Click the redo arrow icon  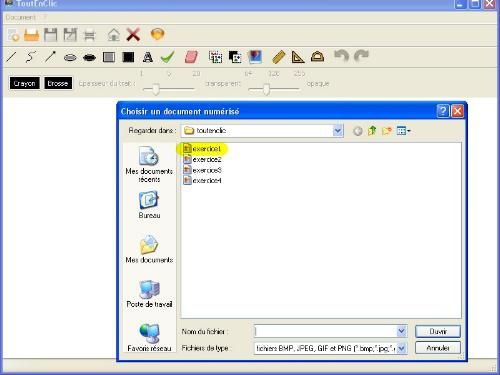361,56
